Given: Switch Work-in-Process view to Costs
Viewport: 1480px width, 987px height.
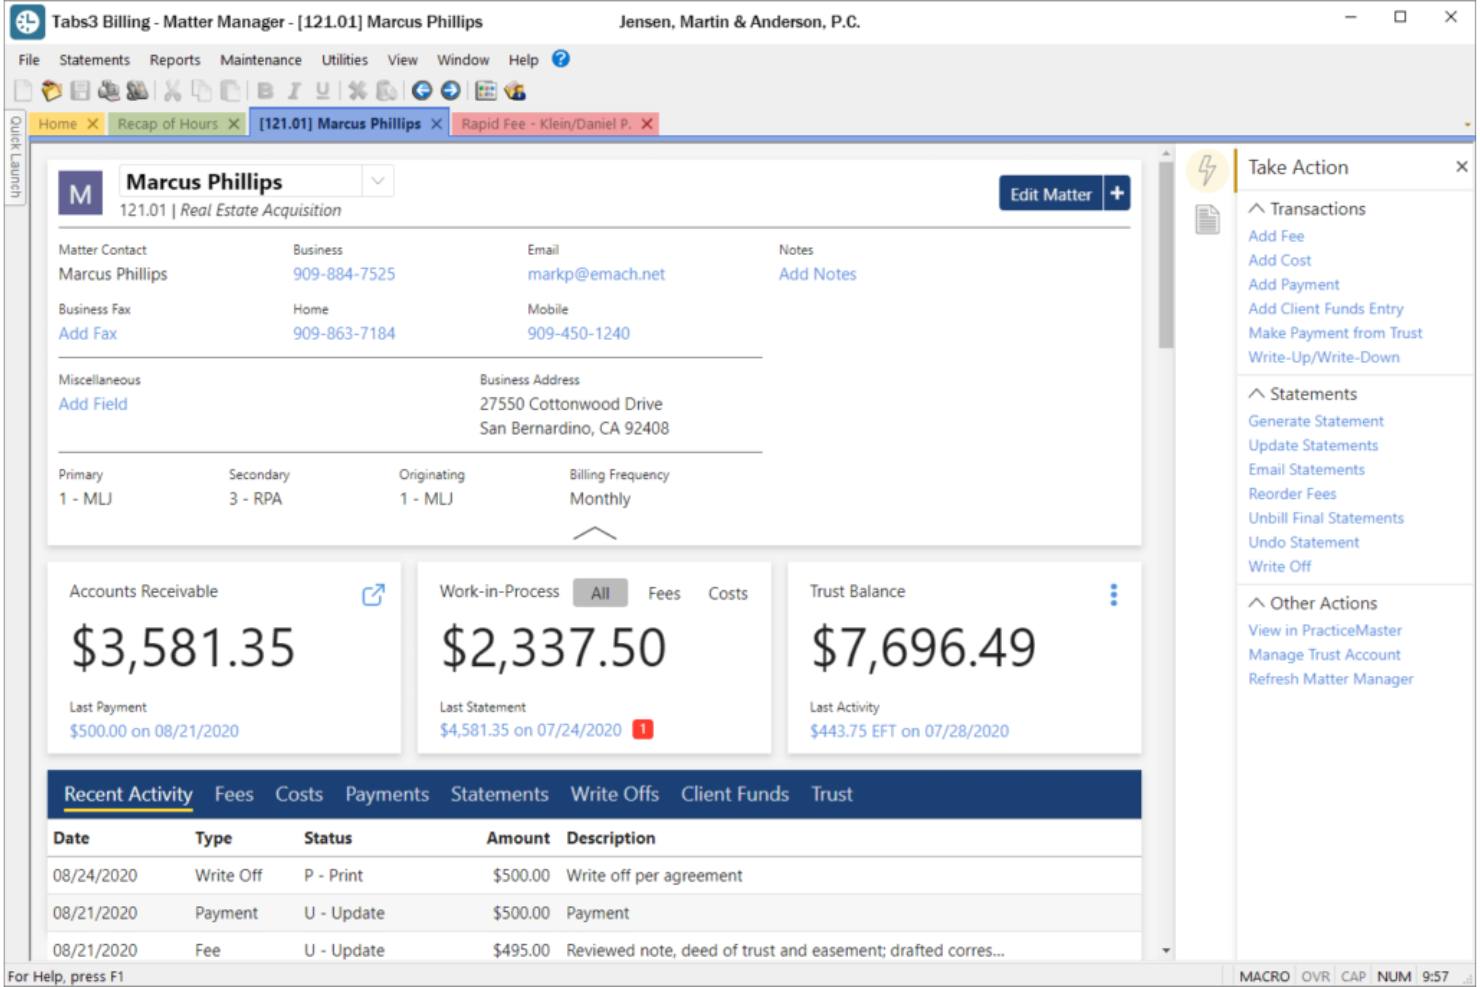Looking at the screenshot, I should point(727,593).
